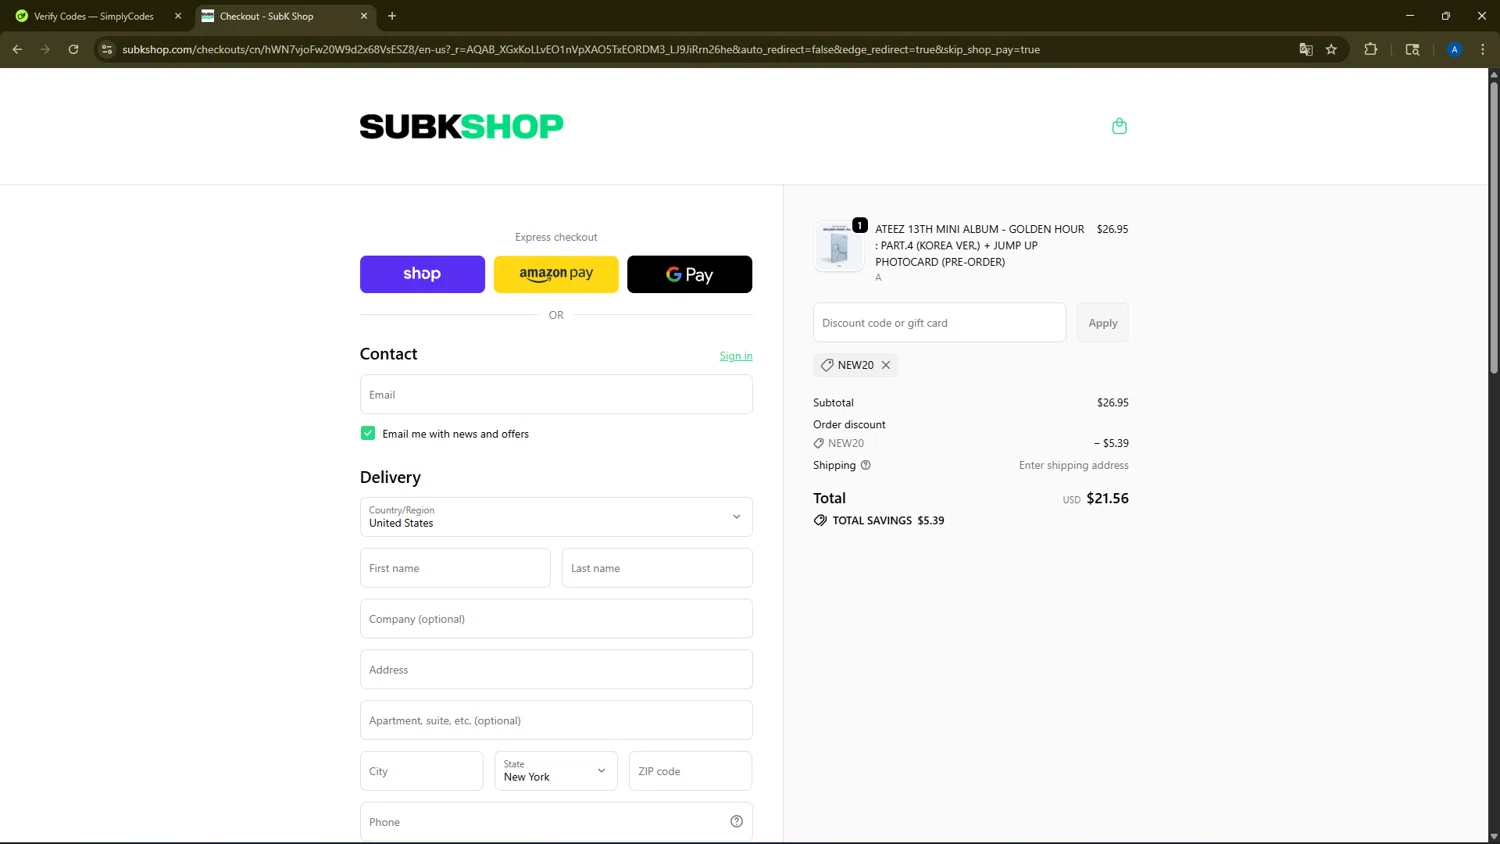
Task: Focus the Last name field
Action: click(657, 568)
